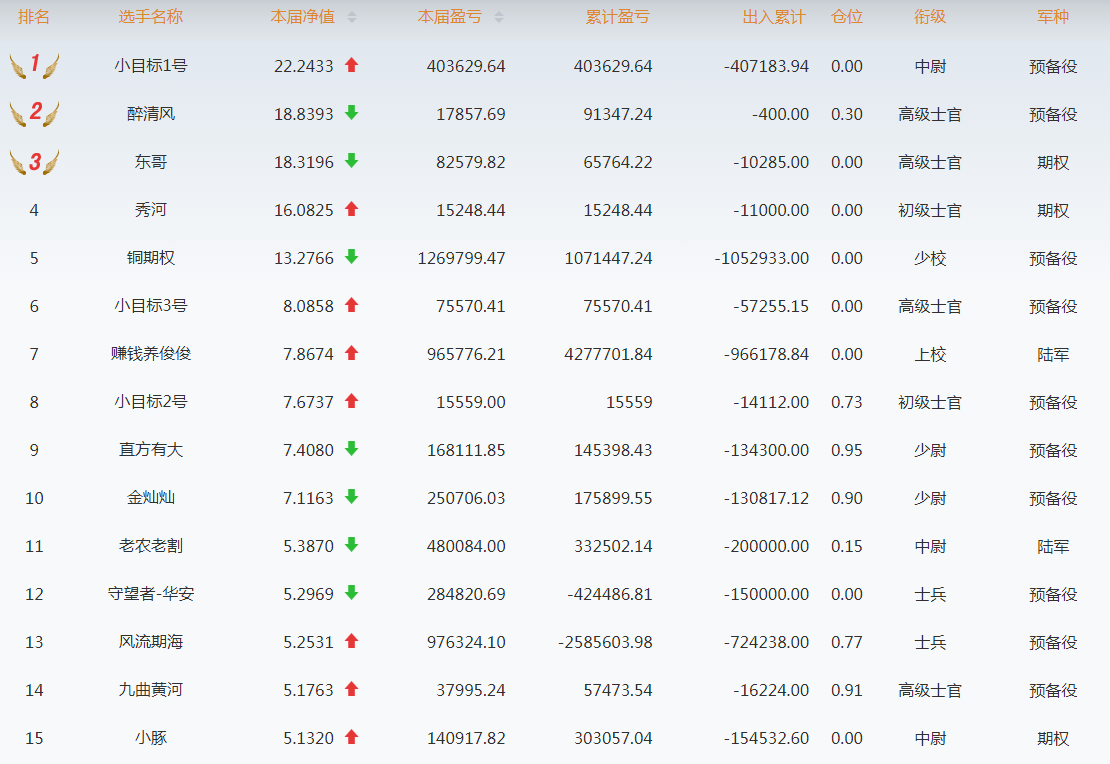Select 期权 in 小豚 row

[1053, 739]
